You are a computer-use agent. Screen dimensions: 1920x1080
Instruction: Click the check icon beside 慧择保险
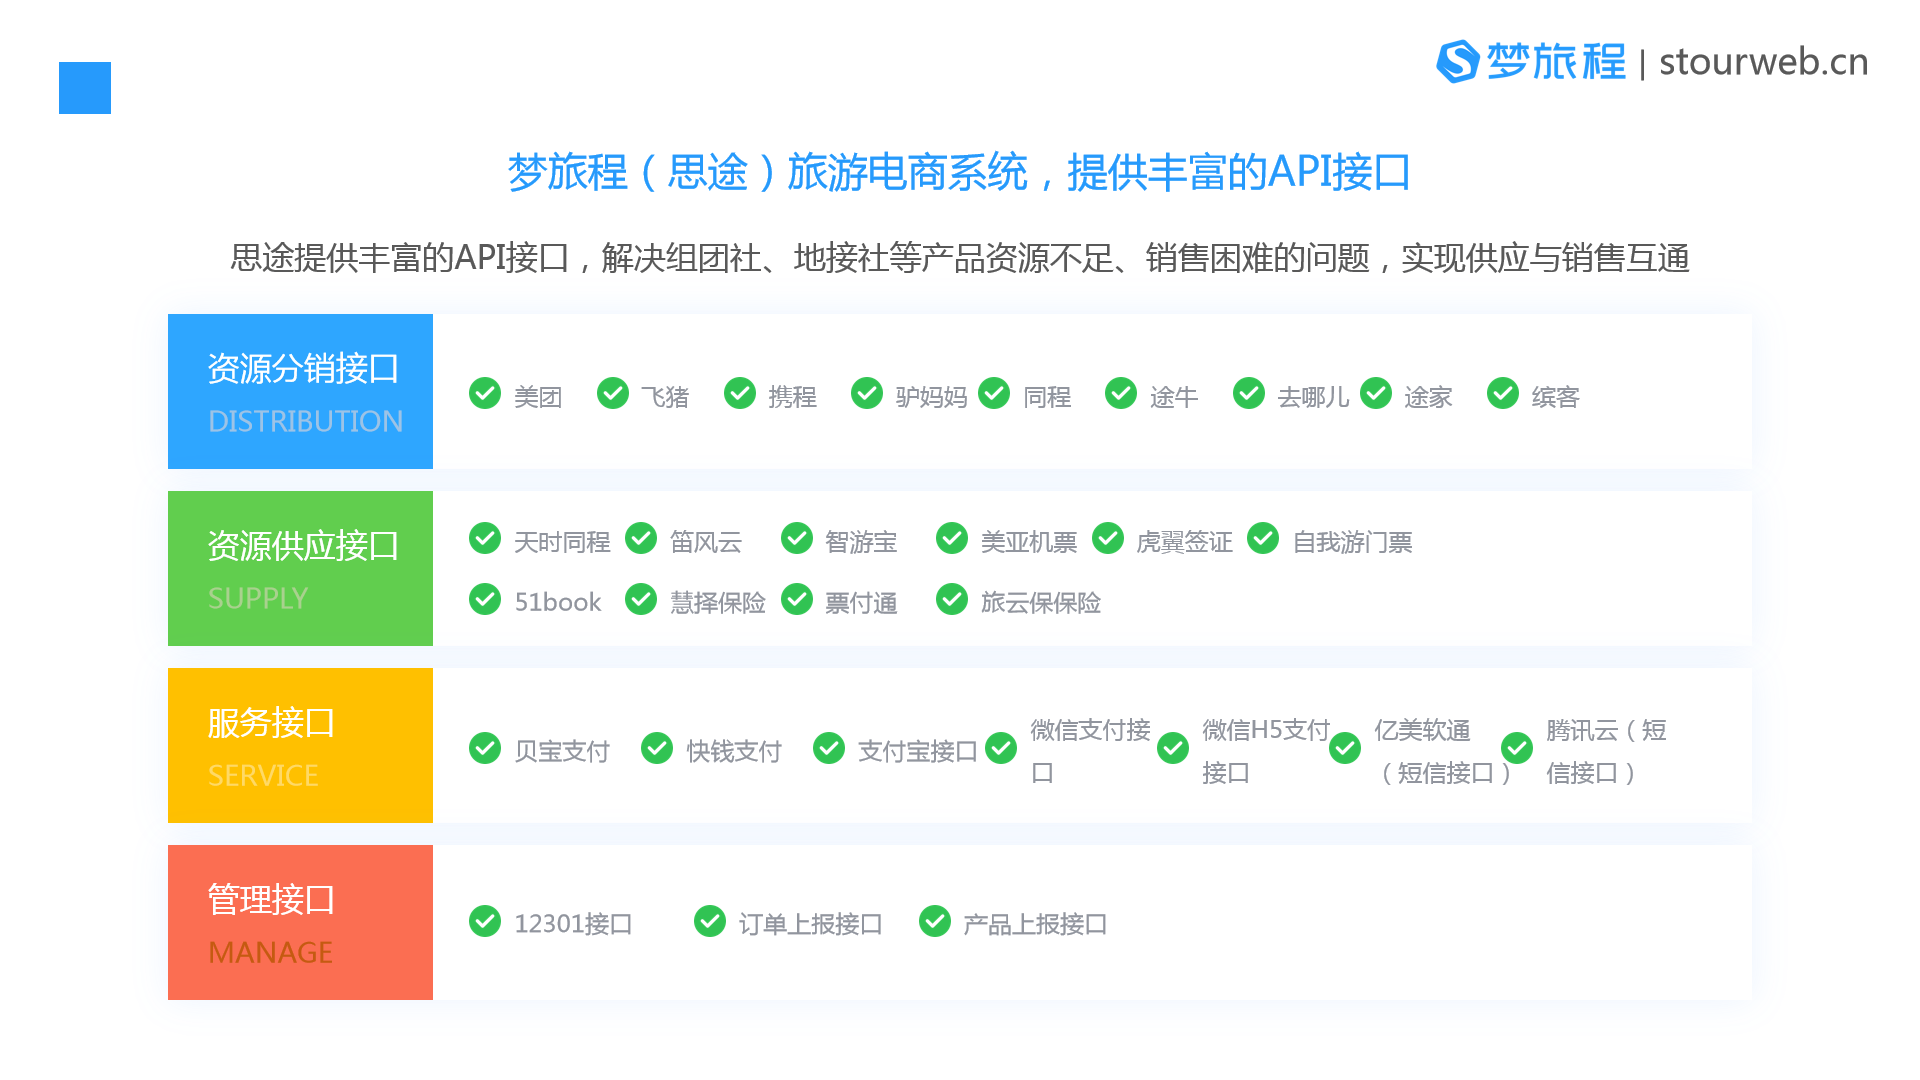(641, 600)
